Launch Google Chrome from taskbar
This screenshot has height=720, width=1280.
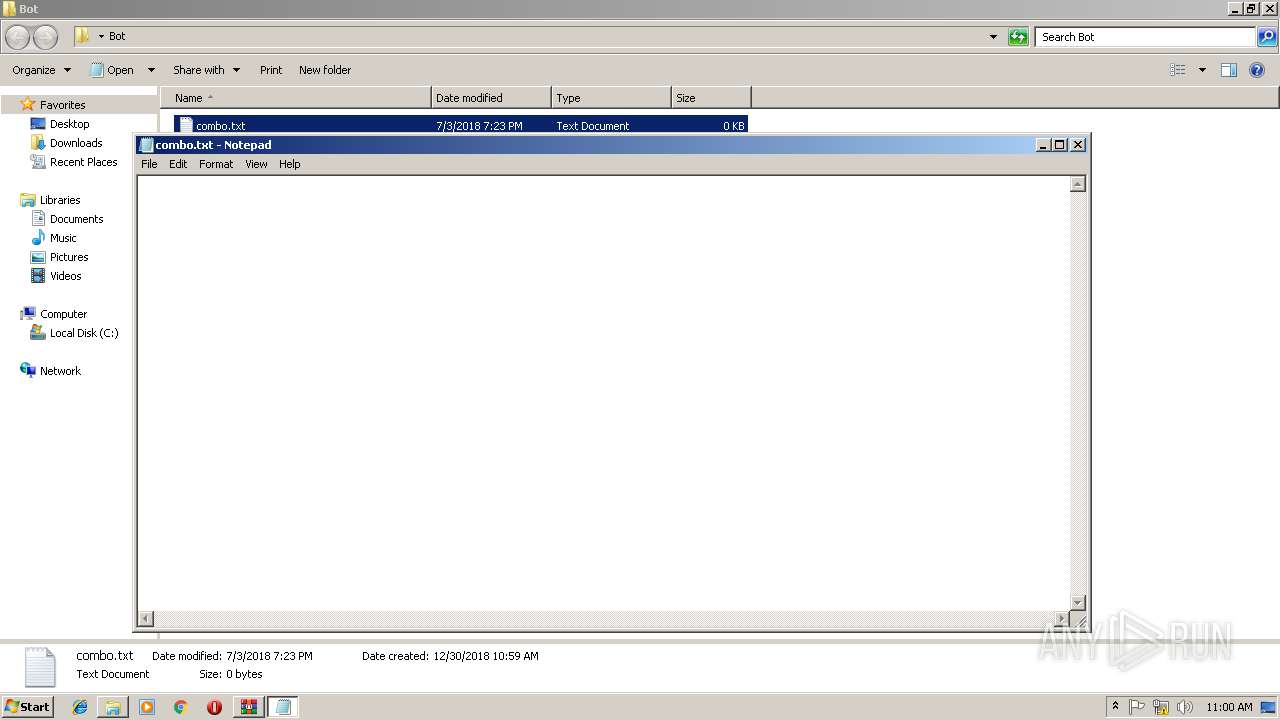point(180,707)
